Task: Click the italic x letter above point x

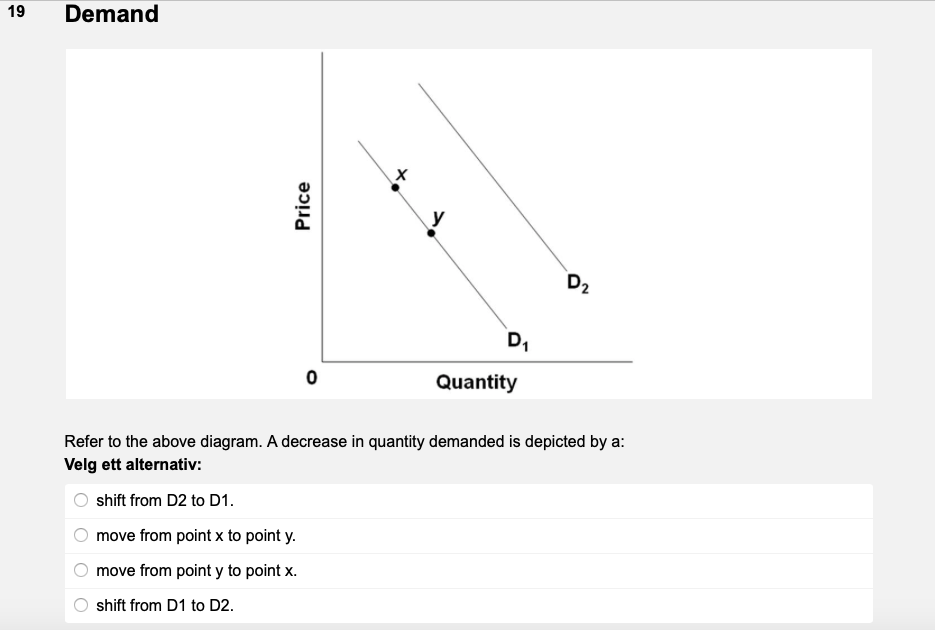Action: pyautogui.click(x=401, y=174)
